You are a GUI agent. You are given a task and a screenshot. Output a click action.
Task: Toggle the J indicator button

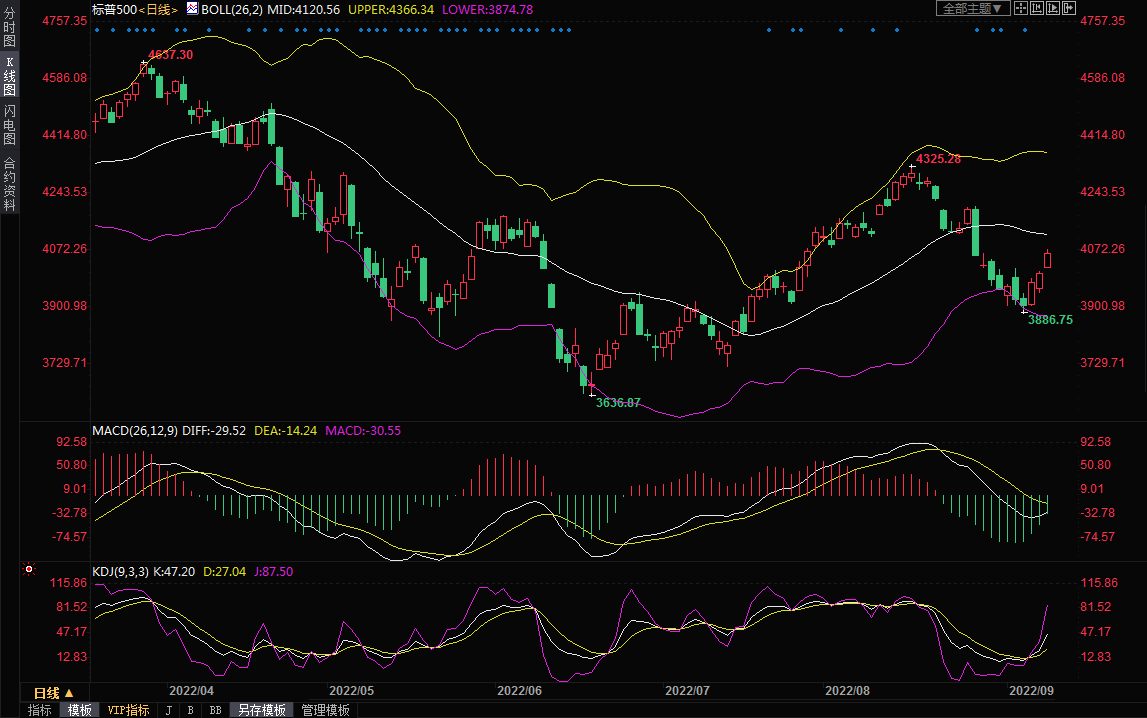168,710
